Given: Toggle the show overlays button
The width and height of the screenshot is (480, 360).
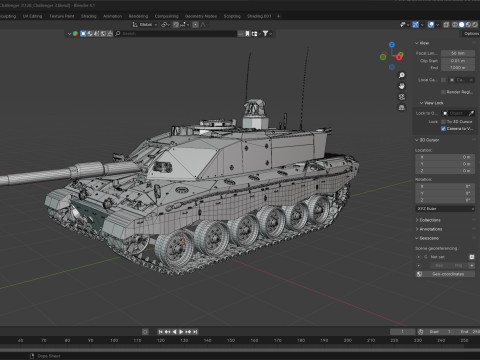Looking at the screenshot, I should [431, 25].
